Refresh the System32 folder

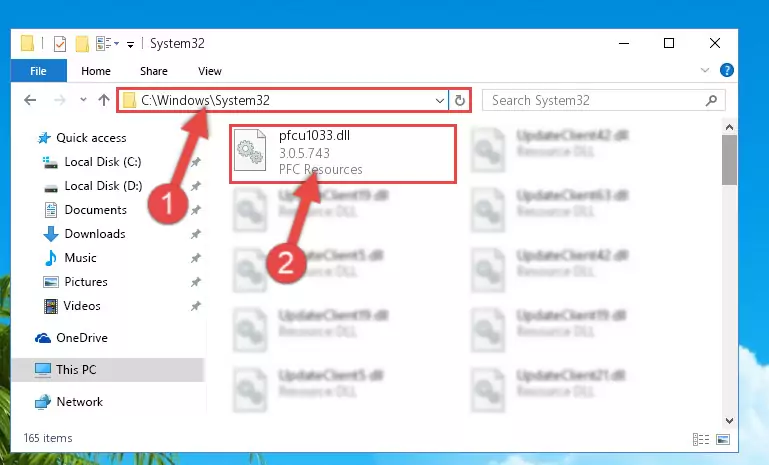tap(460, 101)
